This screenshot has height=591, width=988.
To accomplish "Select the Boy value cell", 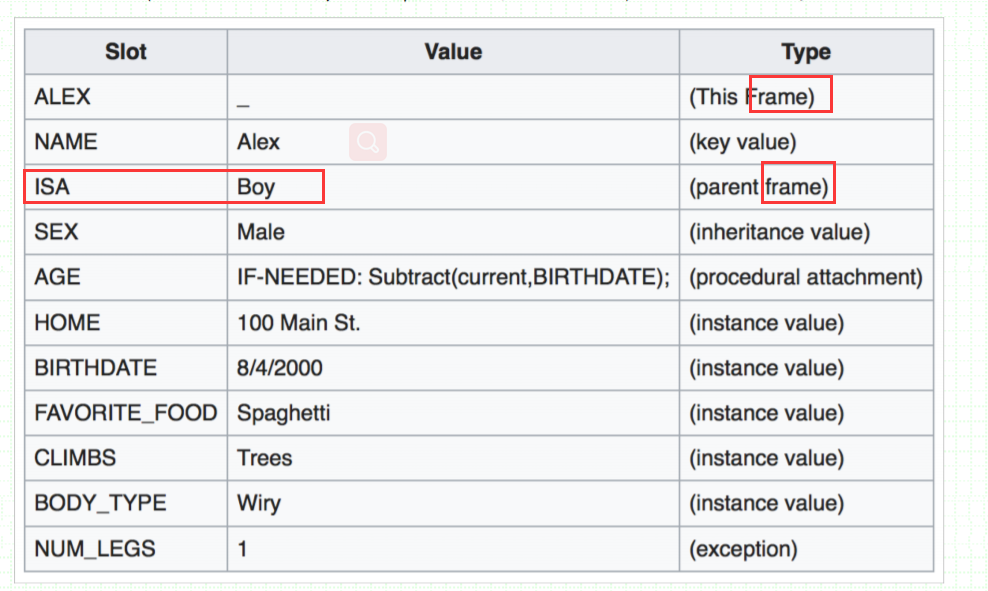I will (256, 187).
